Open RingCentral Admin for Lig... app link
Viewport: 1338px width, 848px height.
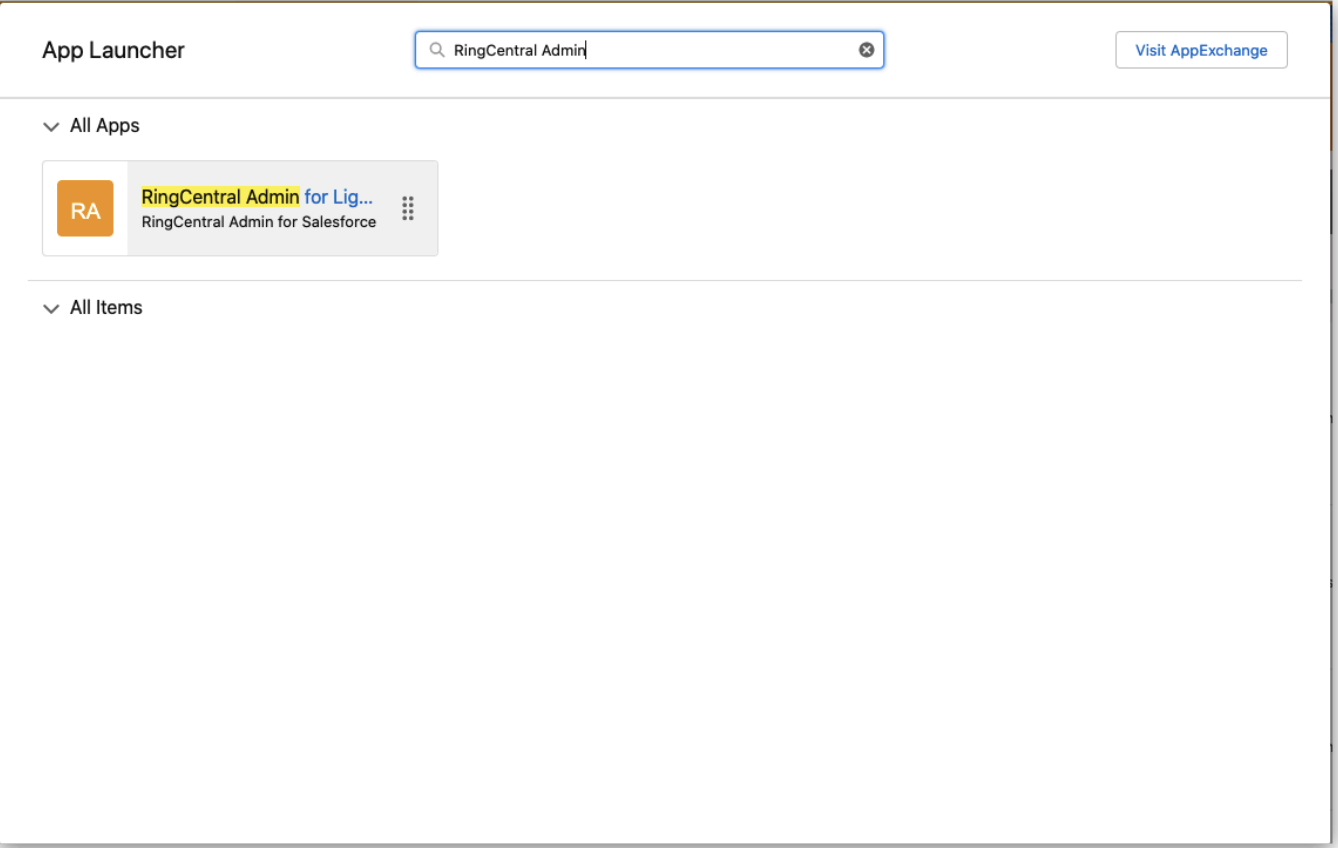point(257,197)
